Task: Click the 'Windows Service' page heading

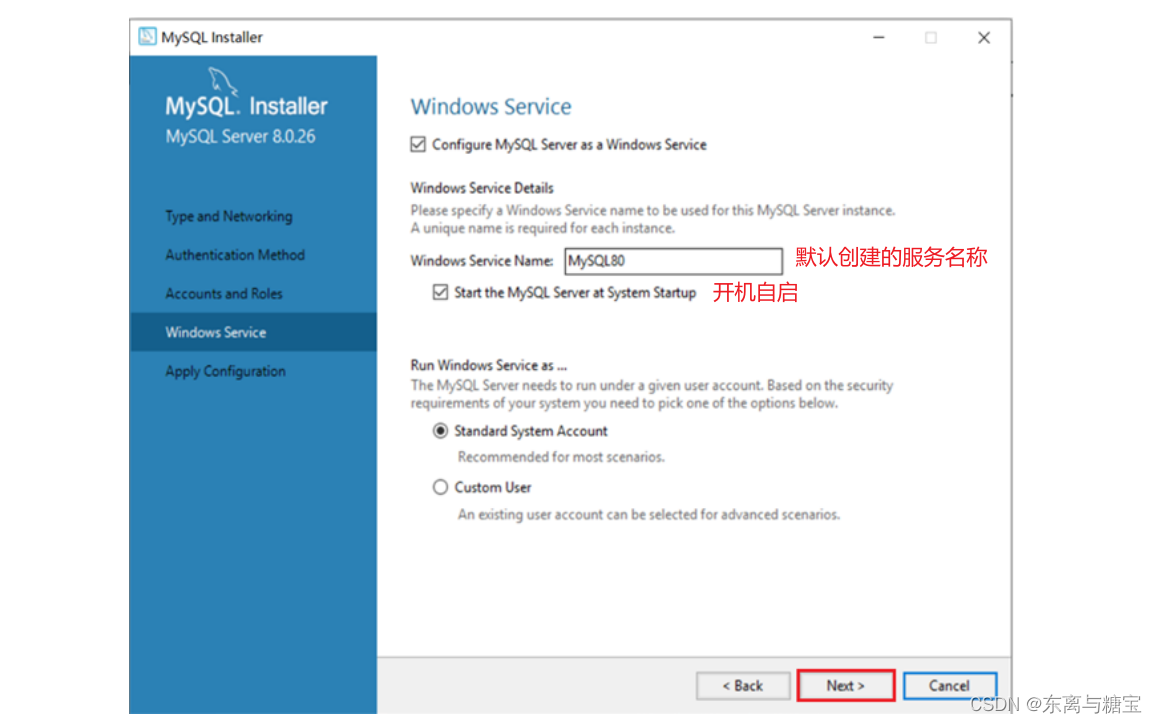Action: 491,106
